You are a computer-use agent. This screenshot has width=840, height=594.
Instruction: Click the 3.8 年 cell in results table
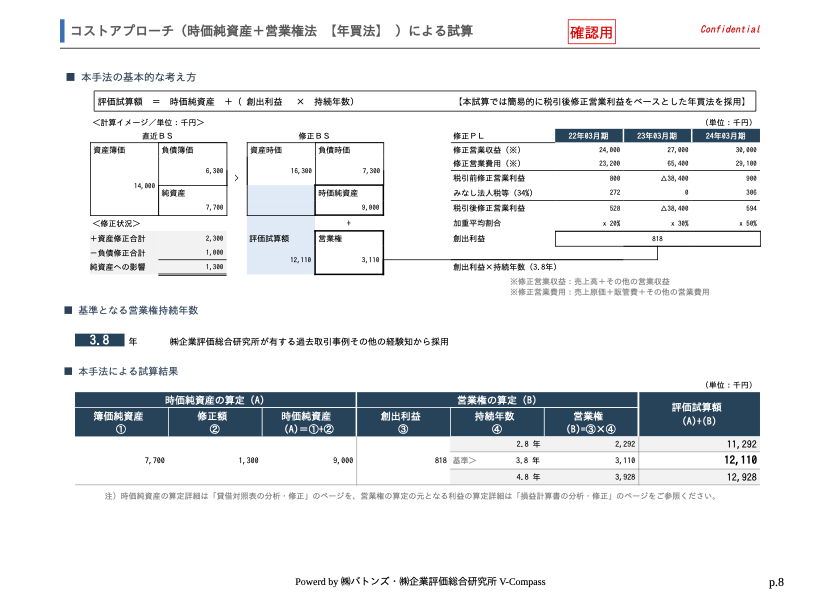(x=528, y=460)
